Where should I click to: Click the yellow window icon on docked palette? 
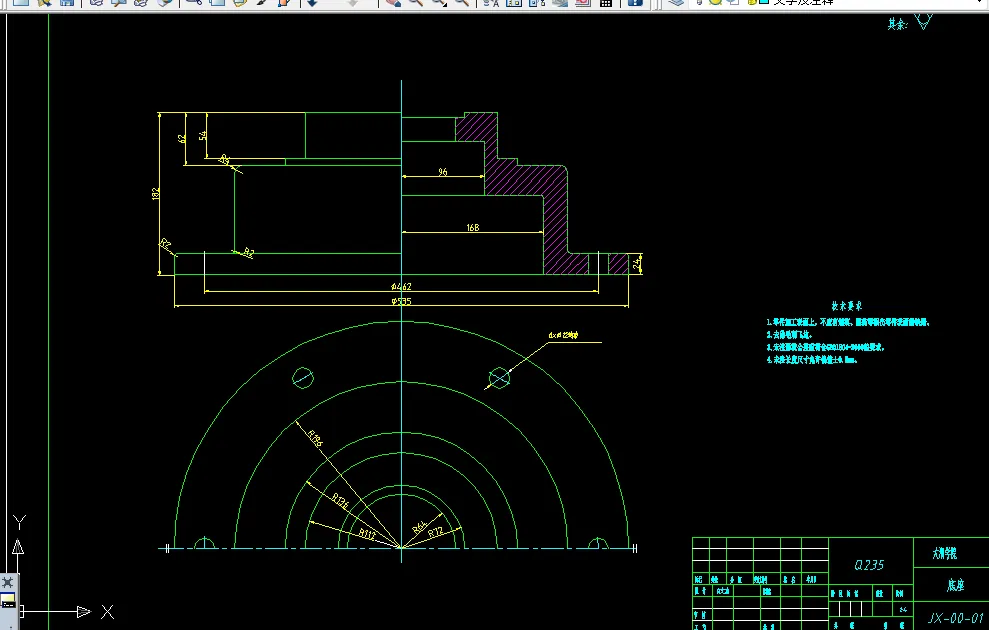8,601
